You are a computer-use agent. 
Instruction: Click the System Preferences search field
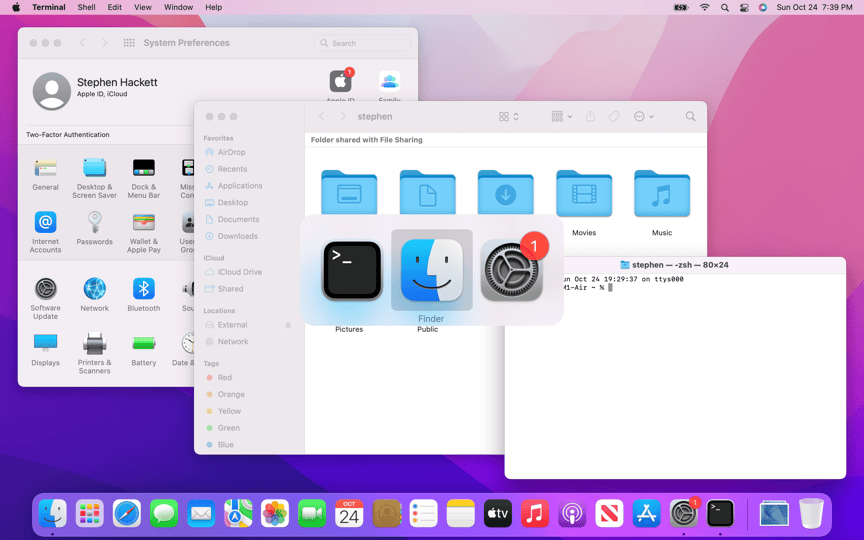click(x=363, y=43)
